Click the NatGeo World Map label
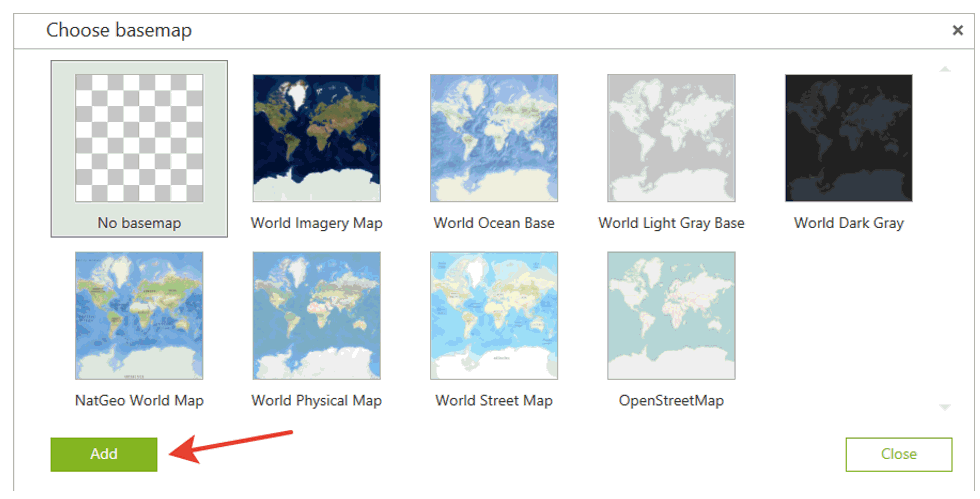980x499 pixels. [x=139, y=401]
